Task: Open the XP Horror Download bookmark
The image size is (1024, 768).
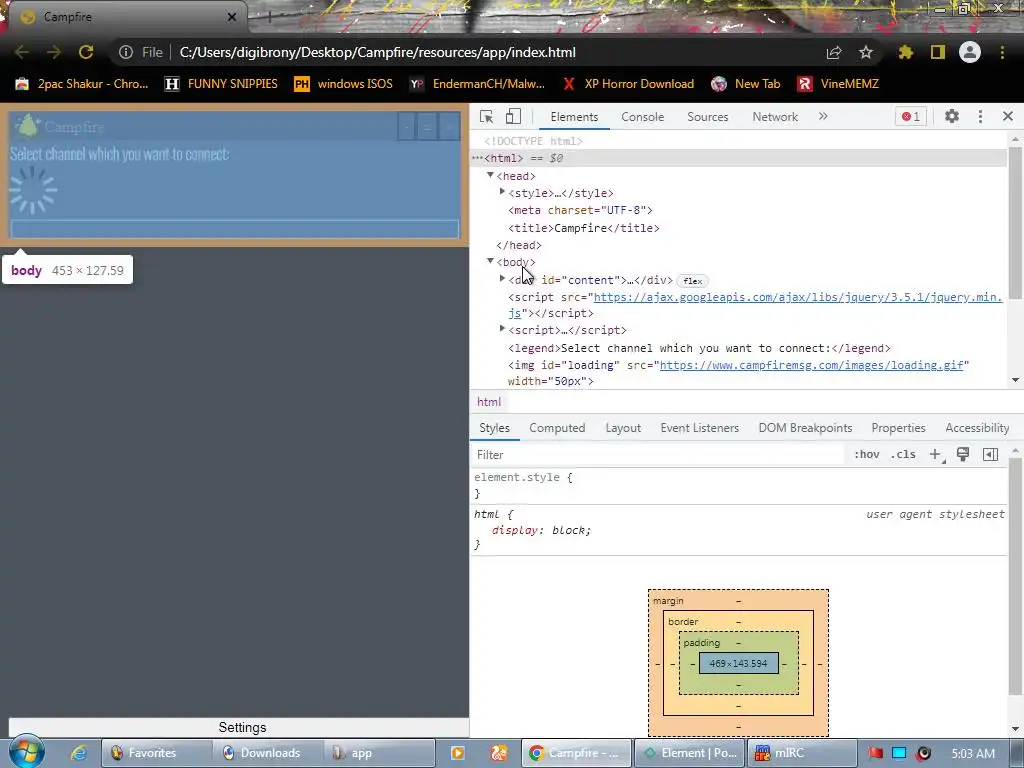Action: coord(628,84)
